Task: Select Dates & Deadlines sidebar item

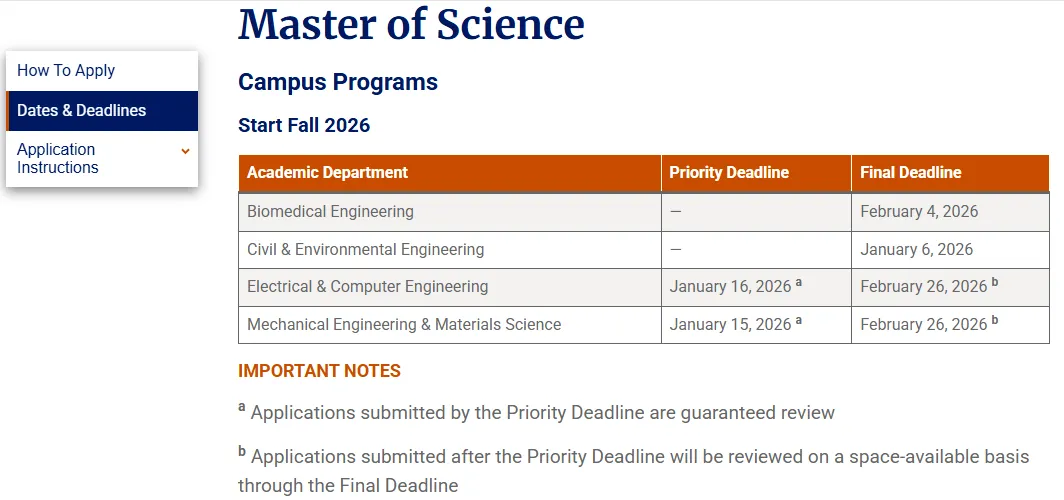Action: (82, 111)
